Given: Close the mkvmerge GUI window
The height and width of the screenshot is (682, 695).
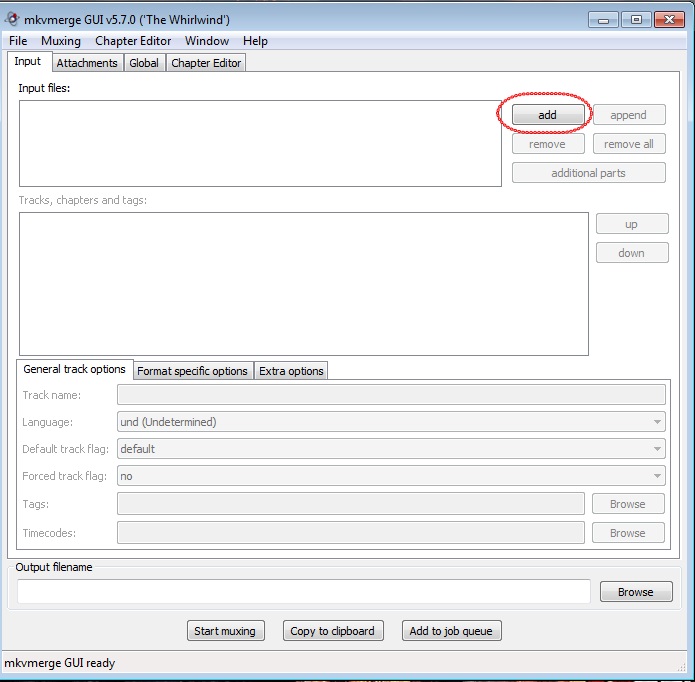Looking at the screenshot, I should tap(670, 20).
